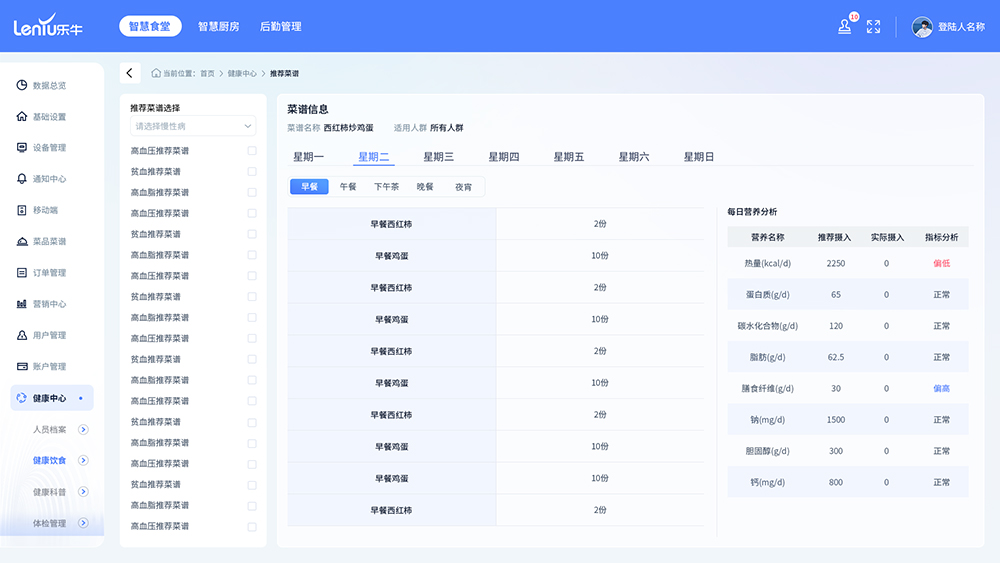
Task: Click 指标分析 column header
Action: click(941, 237)
